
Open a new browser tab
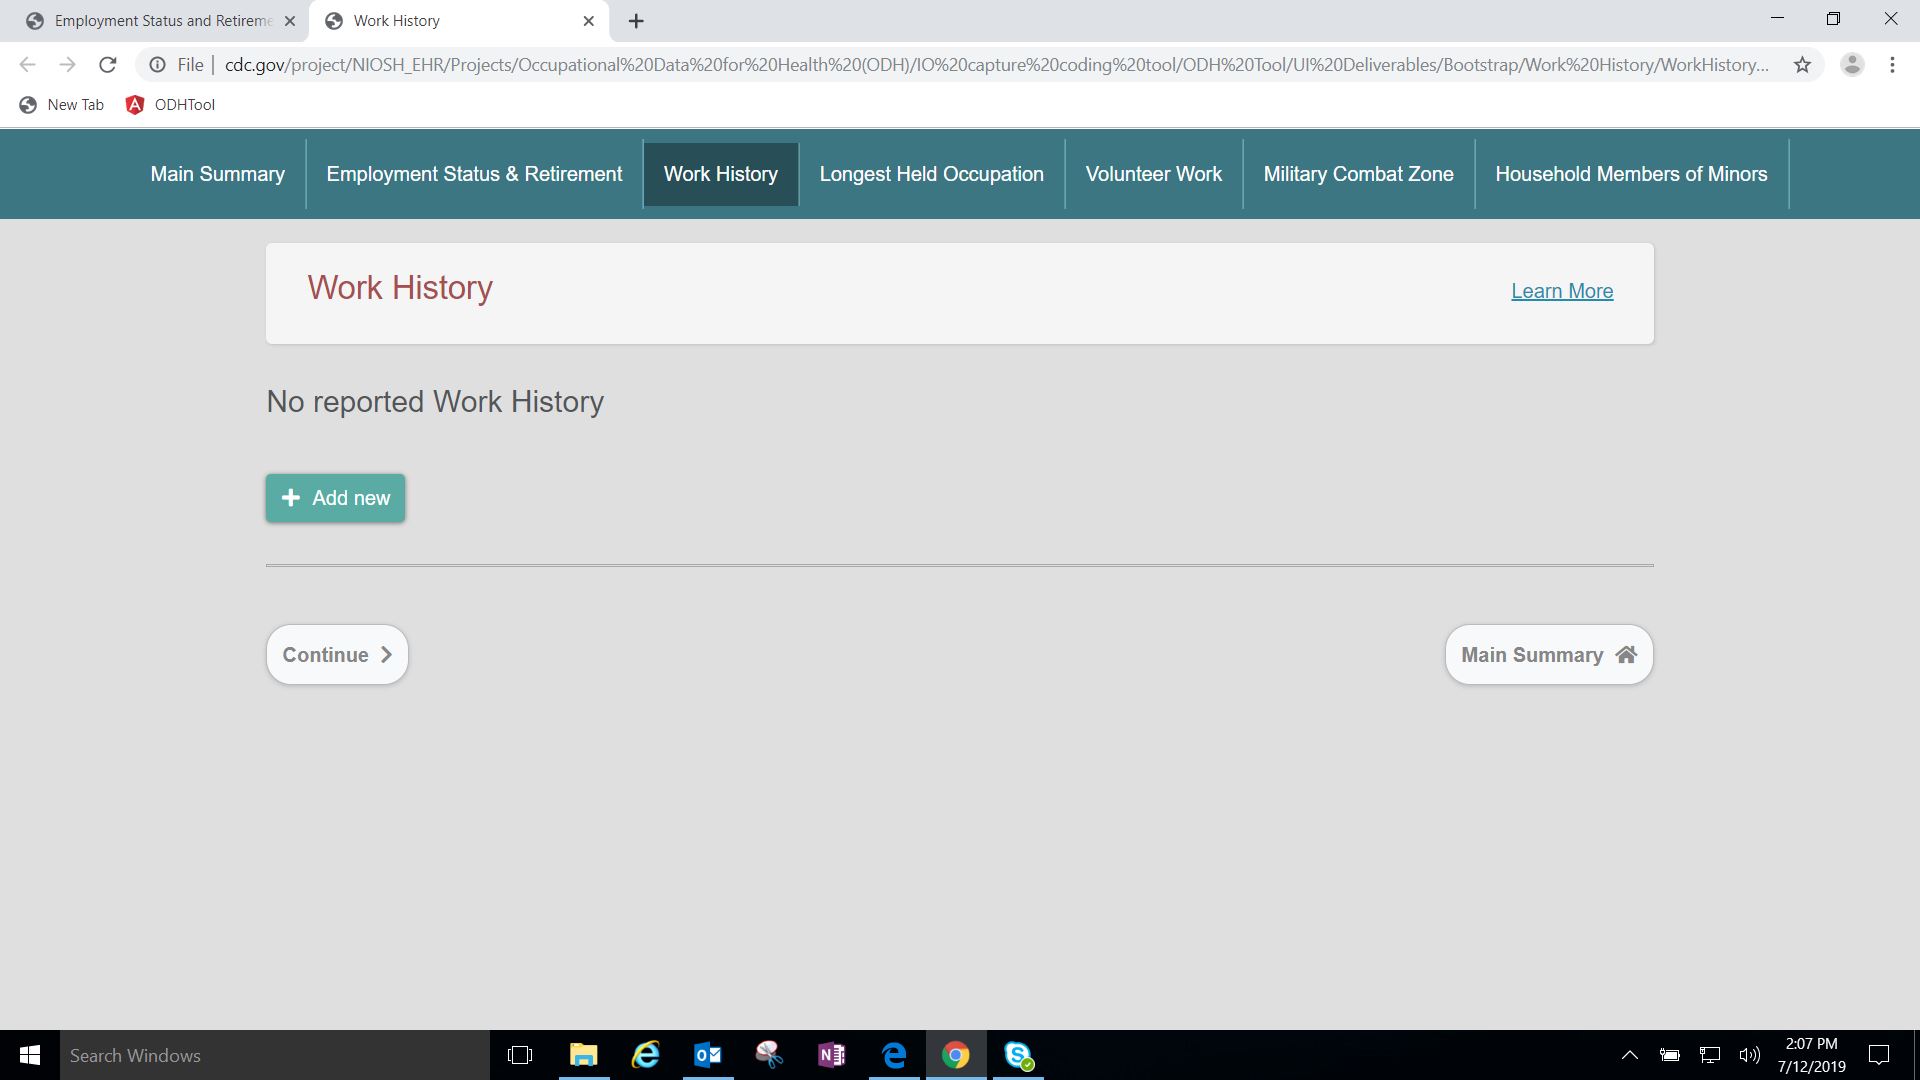coord(636,21)
